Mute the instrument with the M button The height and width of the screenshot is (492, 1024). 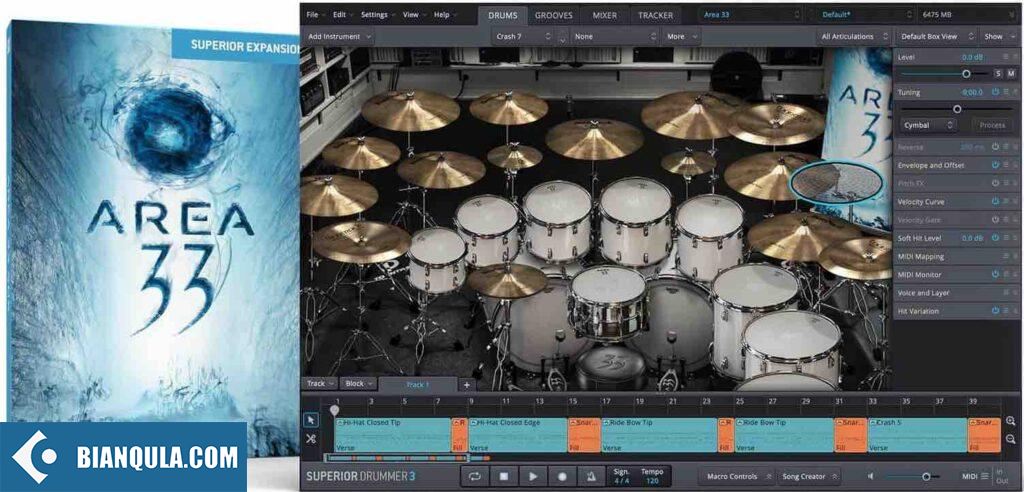[1011, 74]
